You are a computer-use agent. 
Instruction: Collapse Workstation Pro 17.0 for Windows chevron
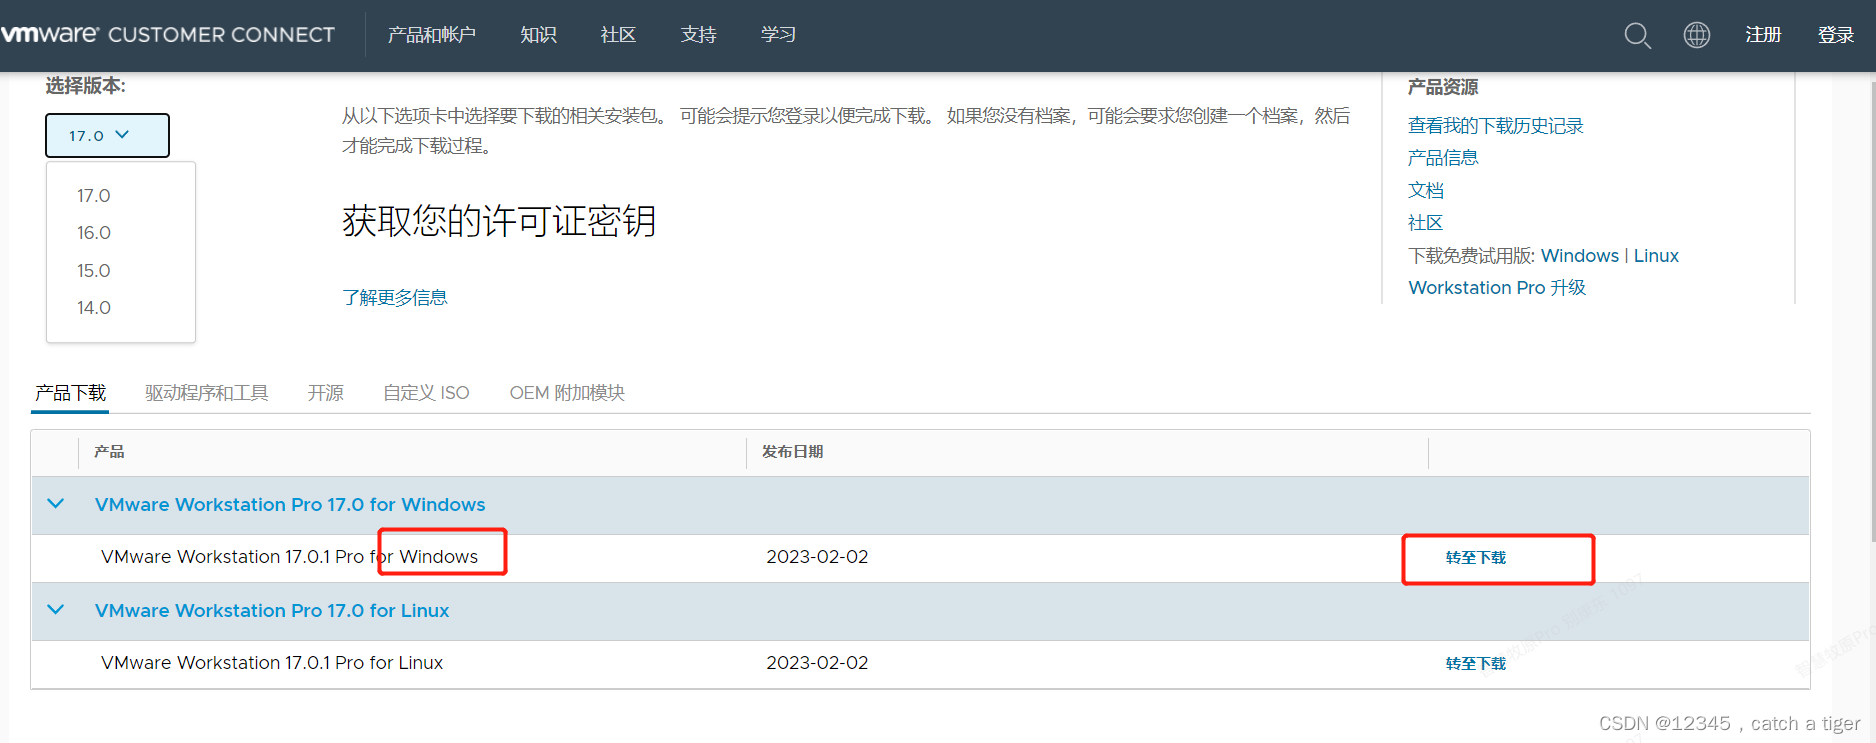point(56,504)
